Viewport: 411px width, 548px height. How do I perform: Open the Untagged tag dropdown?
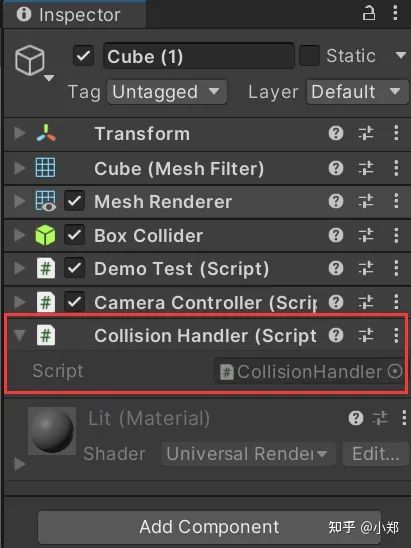167,92
